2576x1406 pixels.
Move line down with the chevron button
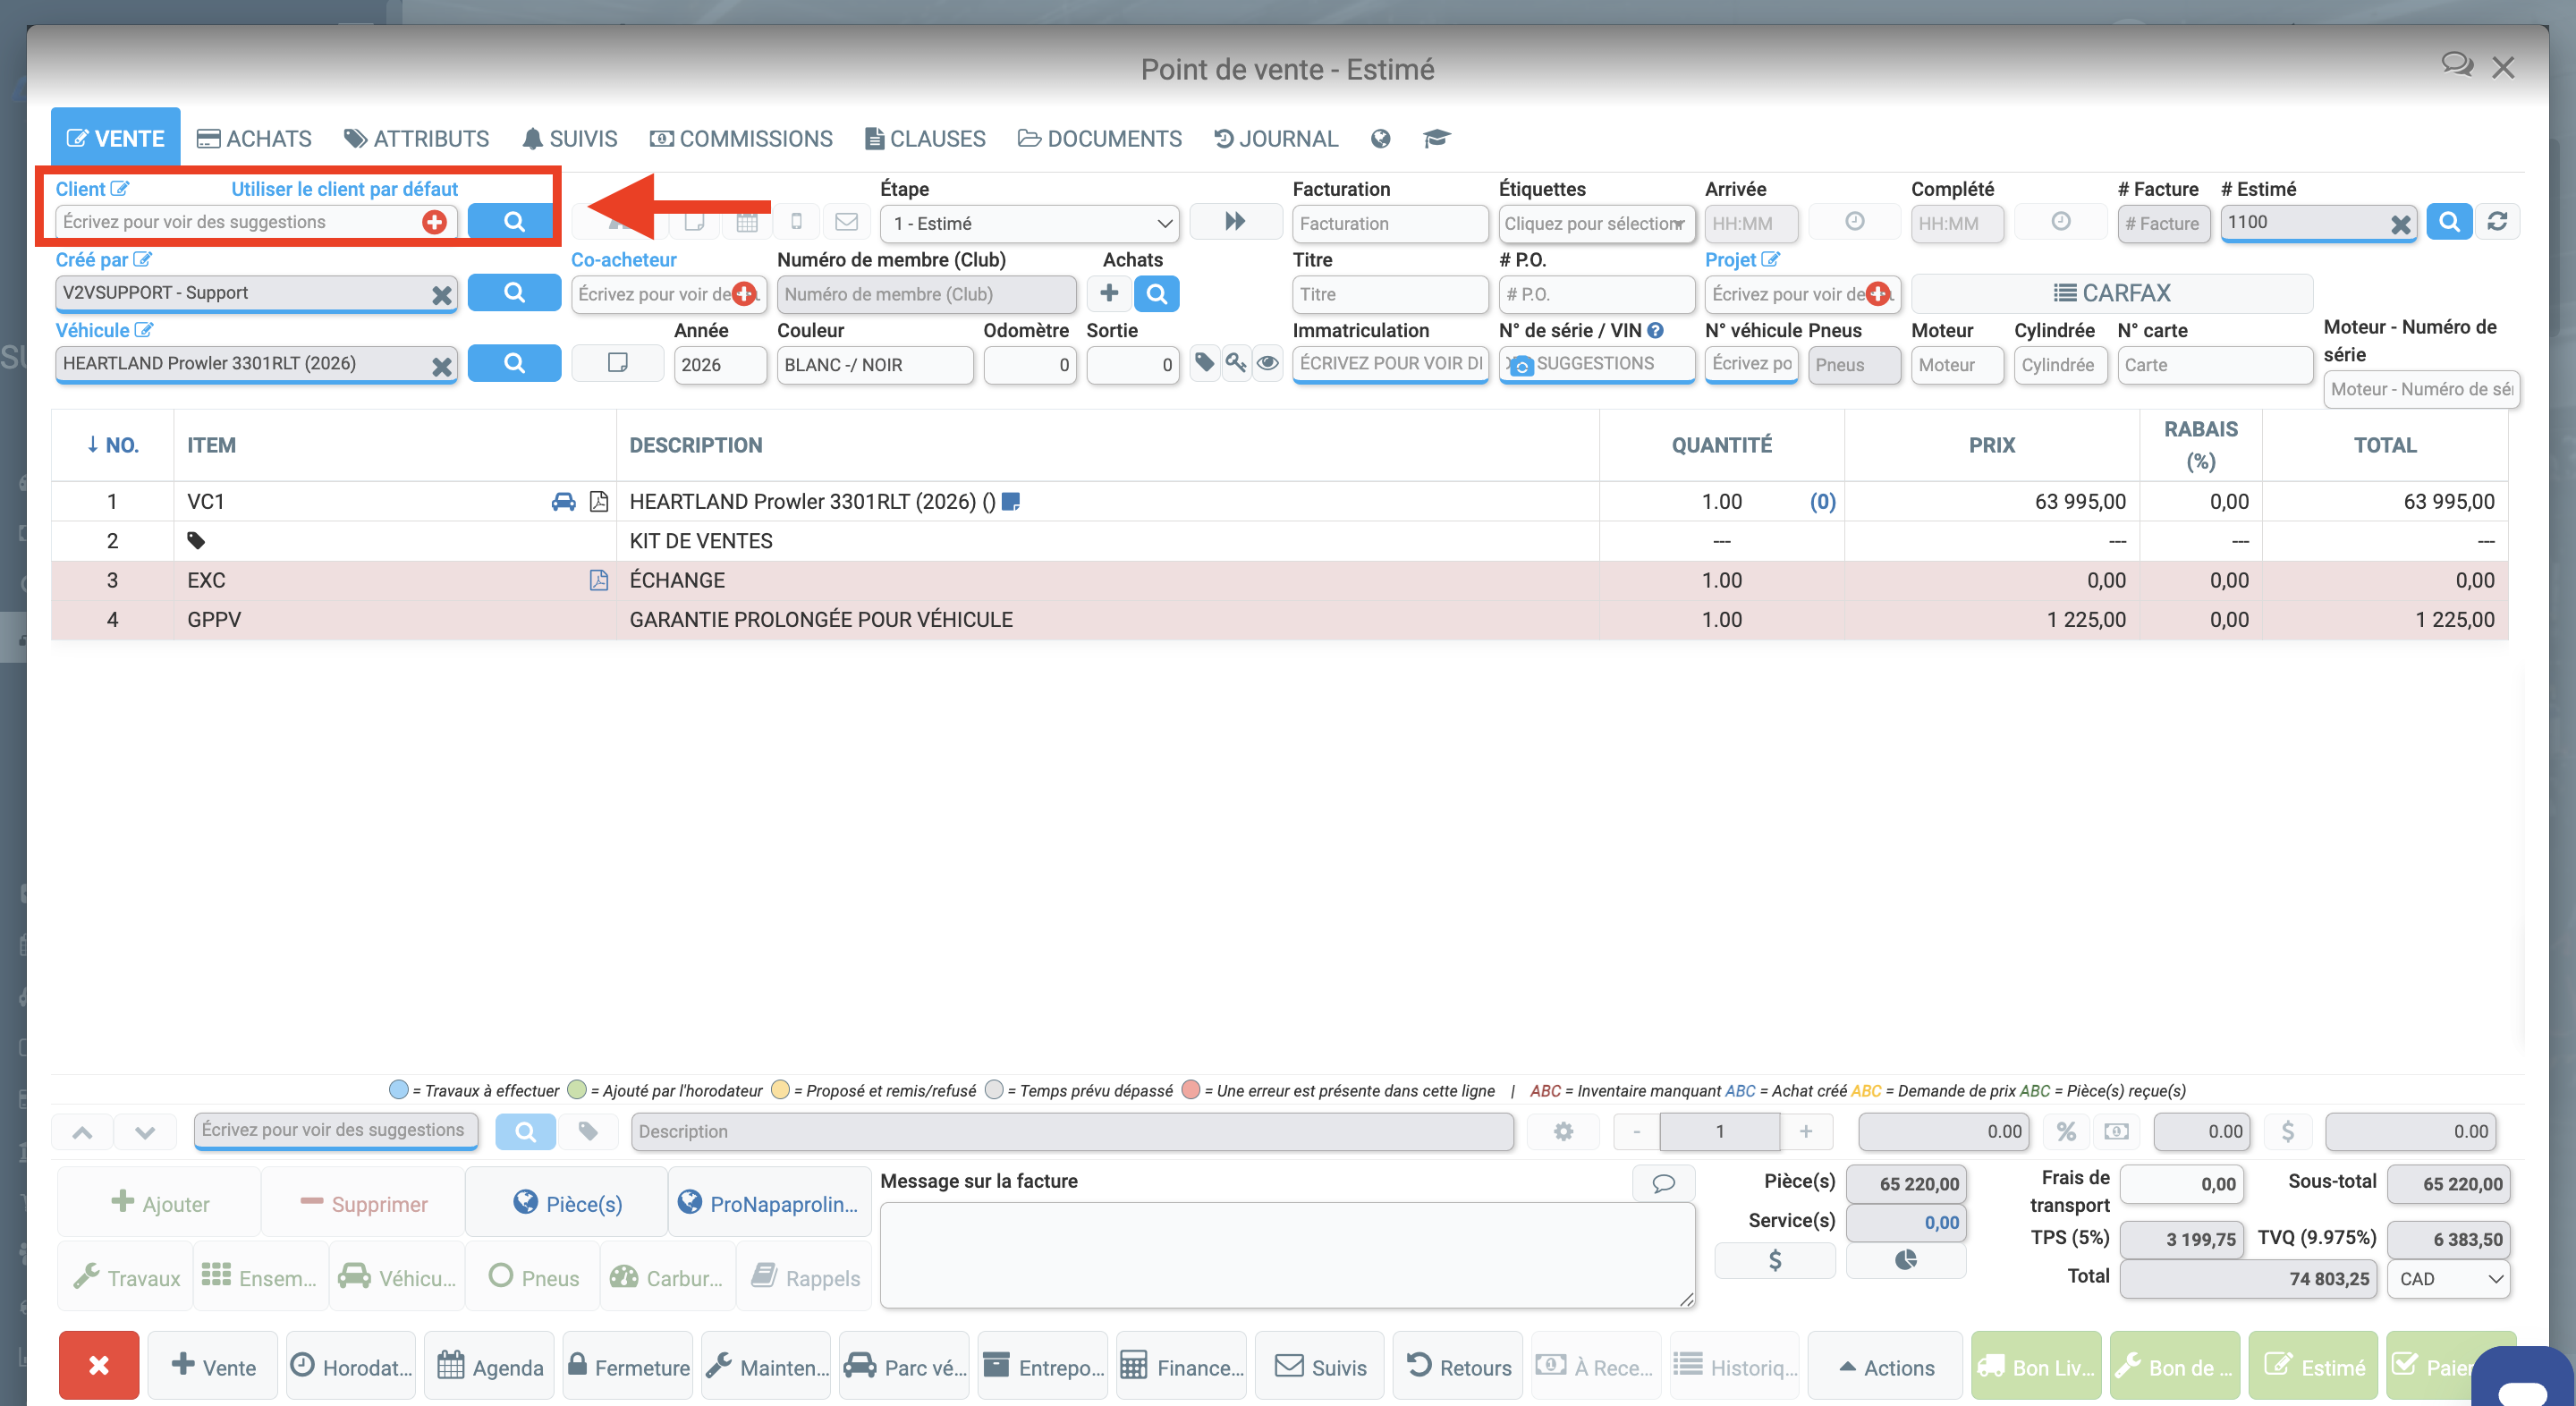146,1132
